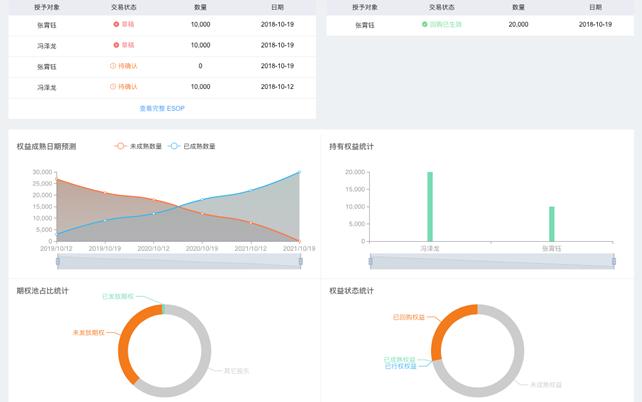Click the 未成熟权益 gray donut label
The height and width of the screenshot is (402, 642).
pos(546,385)
